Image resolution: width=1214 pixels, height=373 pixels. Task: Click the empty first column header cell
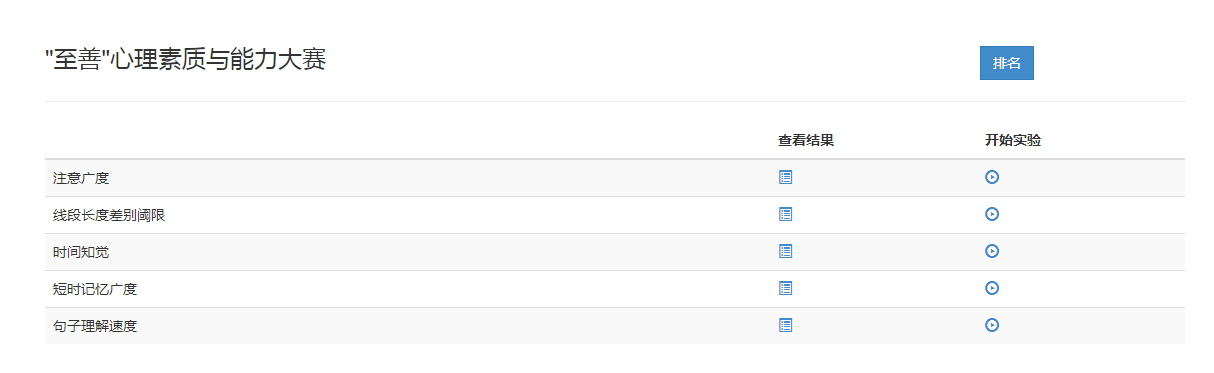coord(407,141)
